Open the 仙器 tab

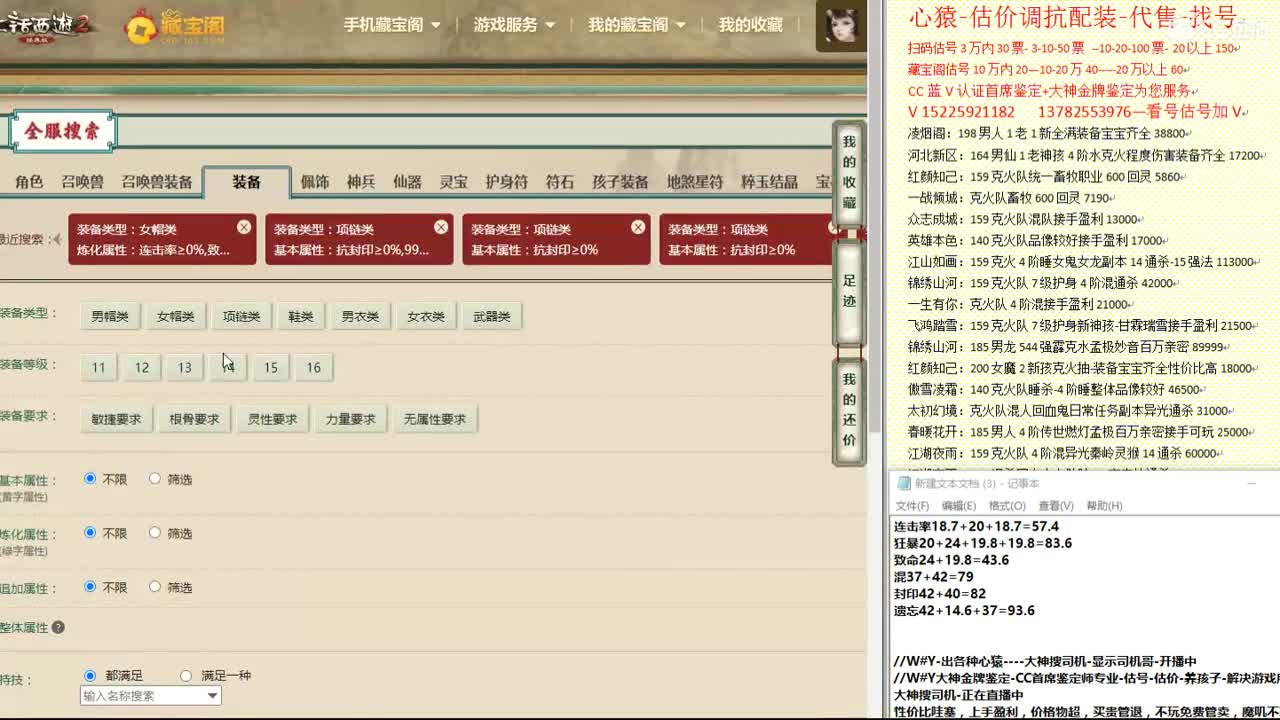point(407,182)
